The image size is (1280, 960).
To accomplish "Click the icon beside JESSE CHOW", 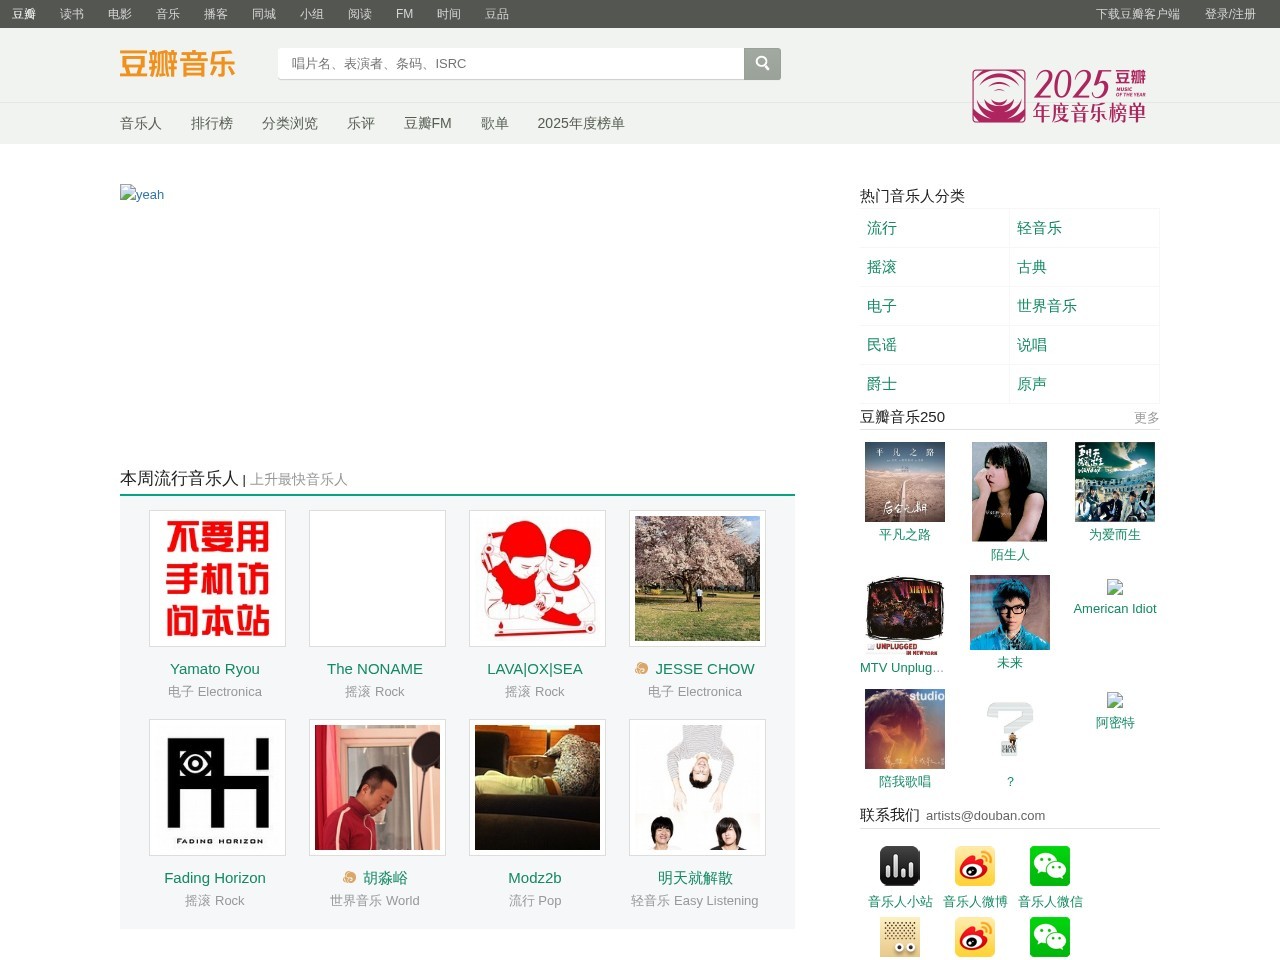I will pos(642,668).
